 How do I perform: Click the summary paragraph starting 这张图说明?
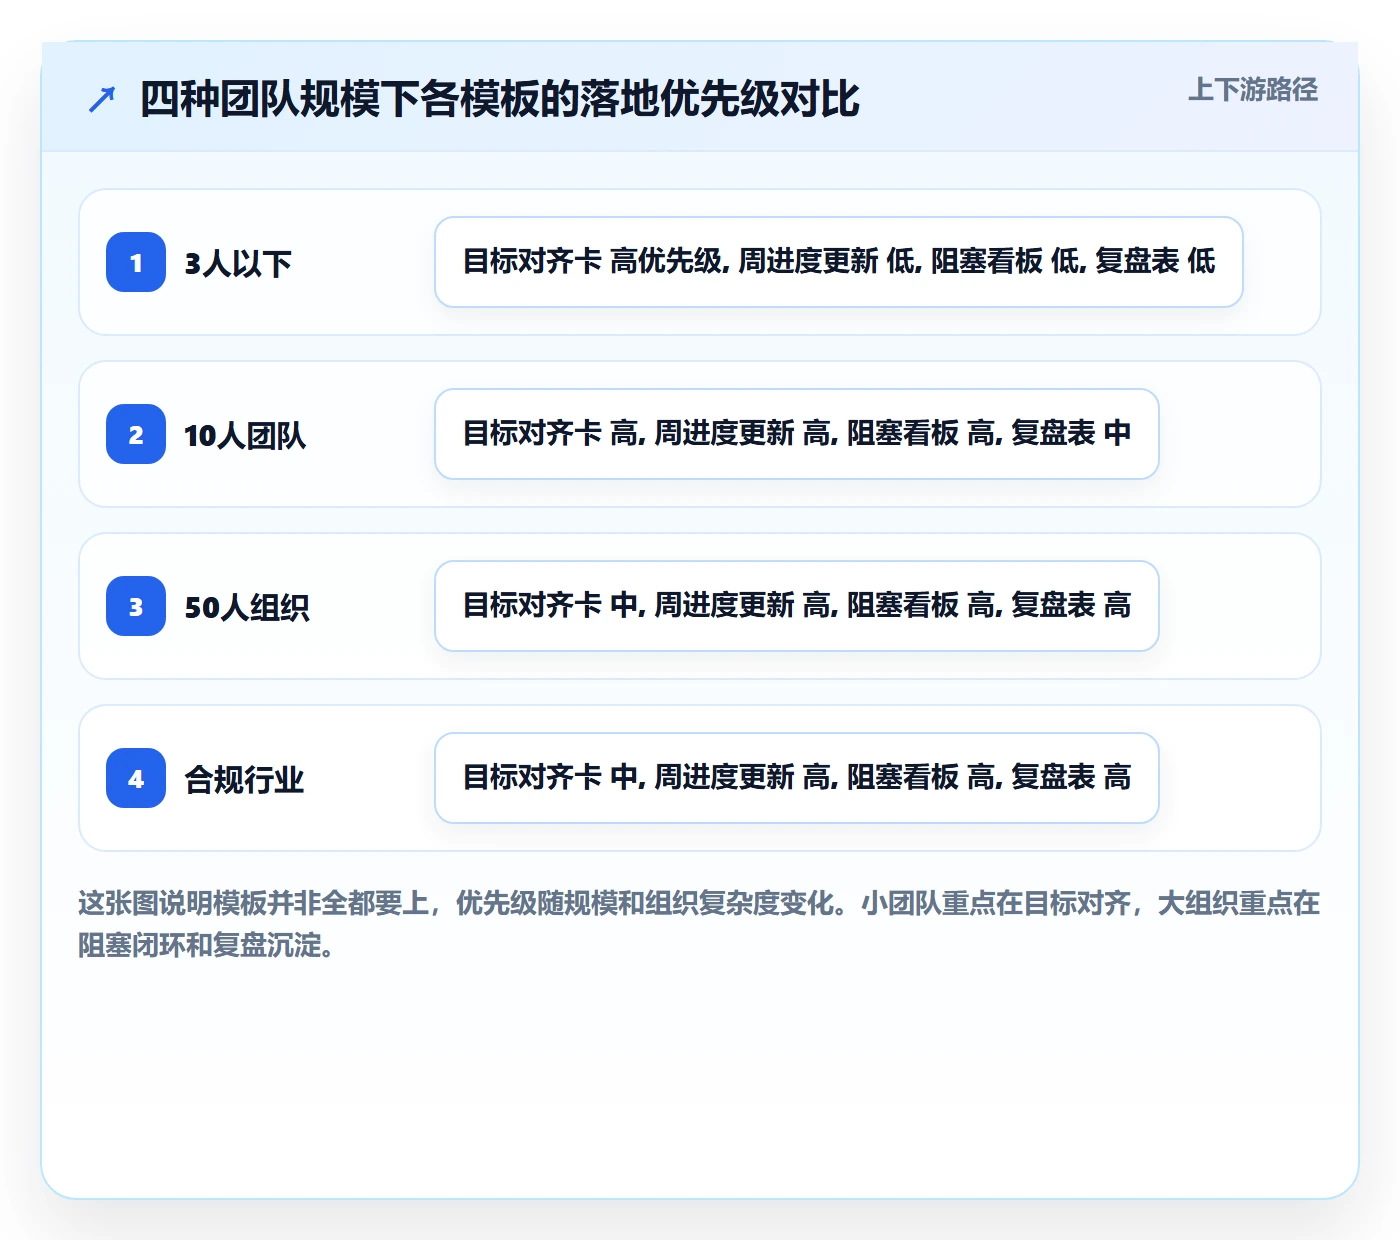click(699, 924)
